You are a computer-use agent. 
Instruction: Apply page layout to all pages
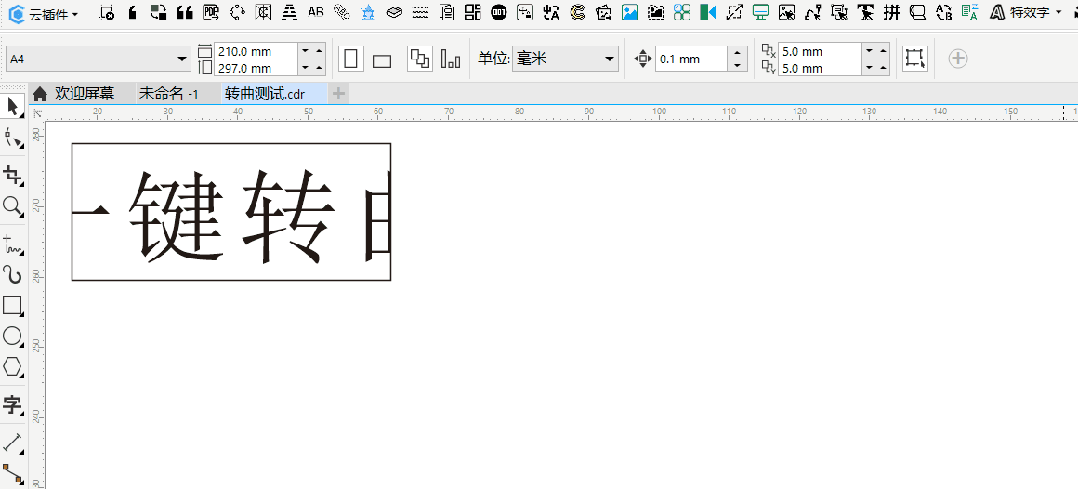[x=420, y=59]
